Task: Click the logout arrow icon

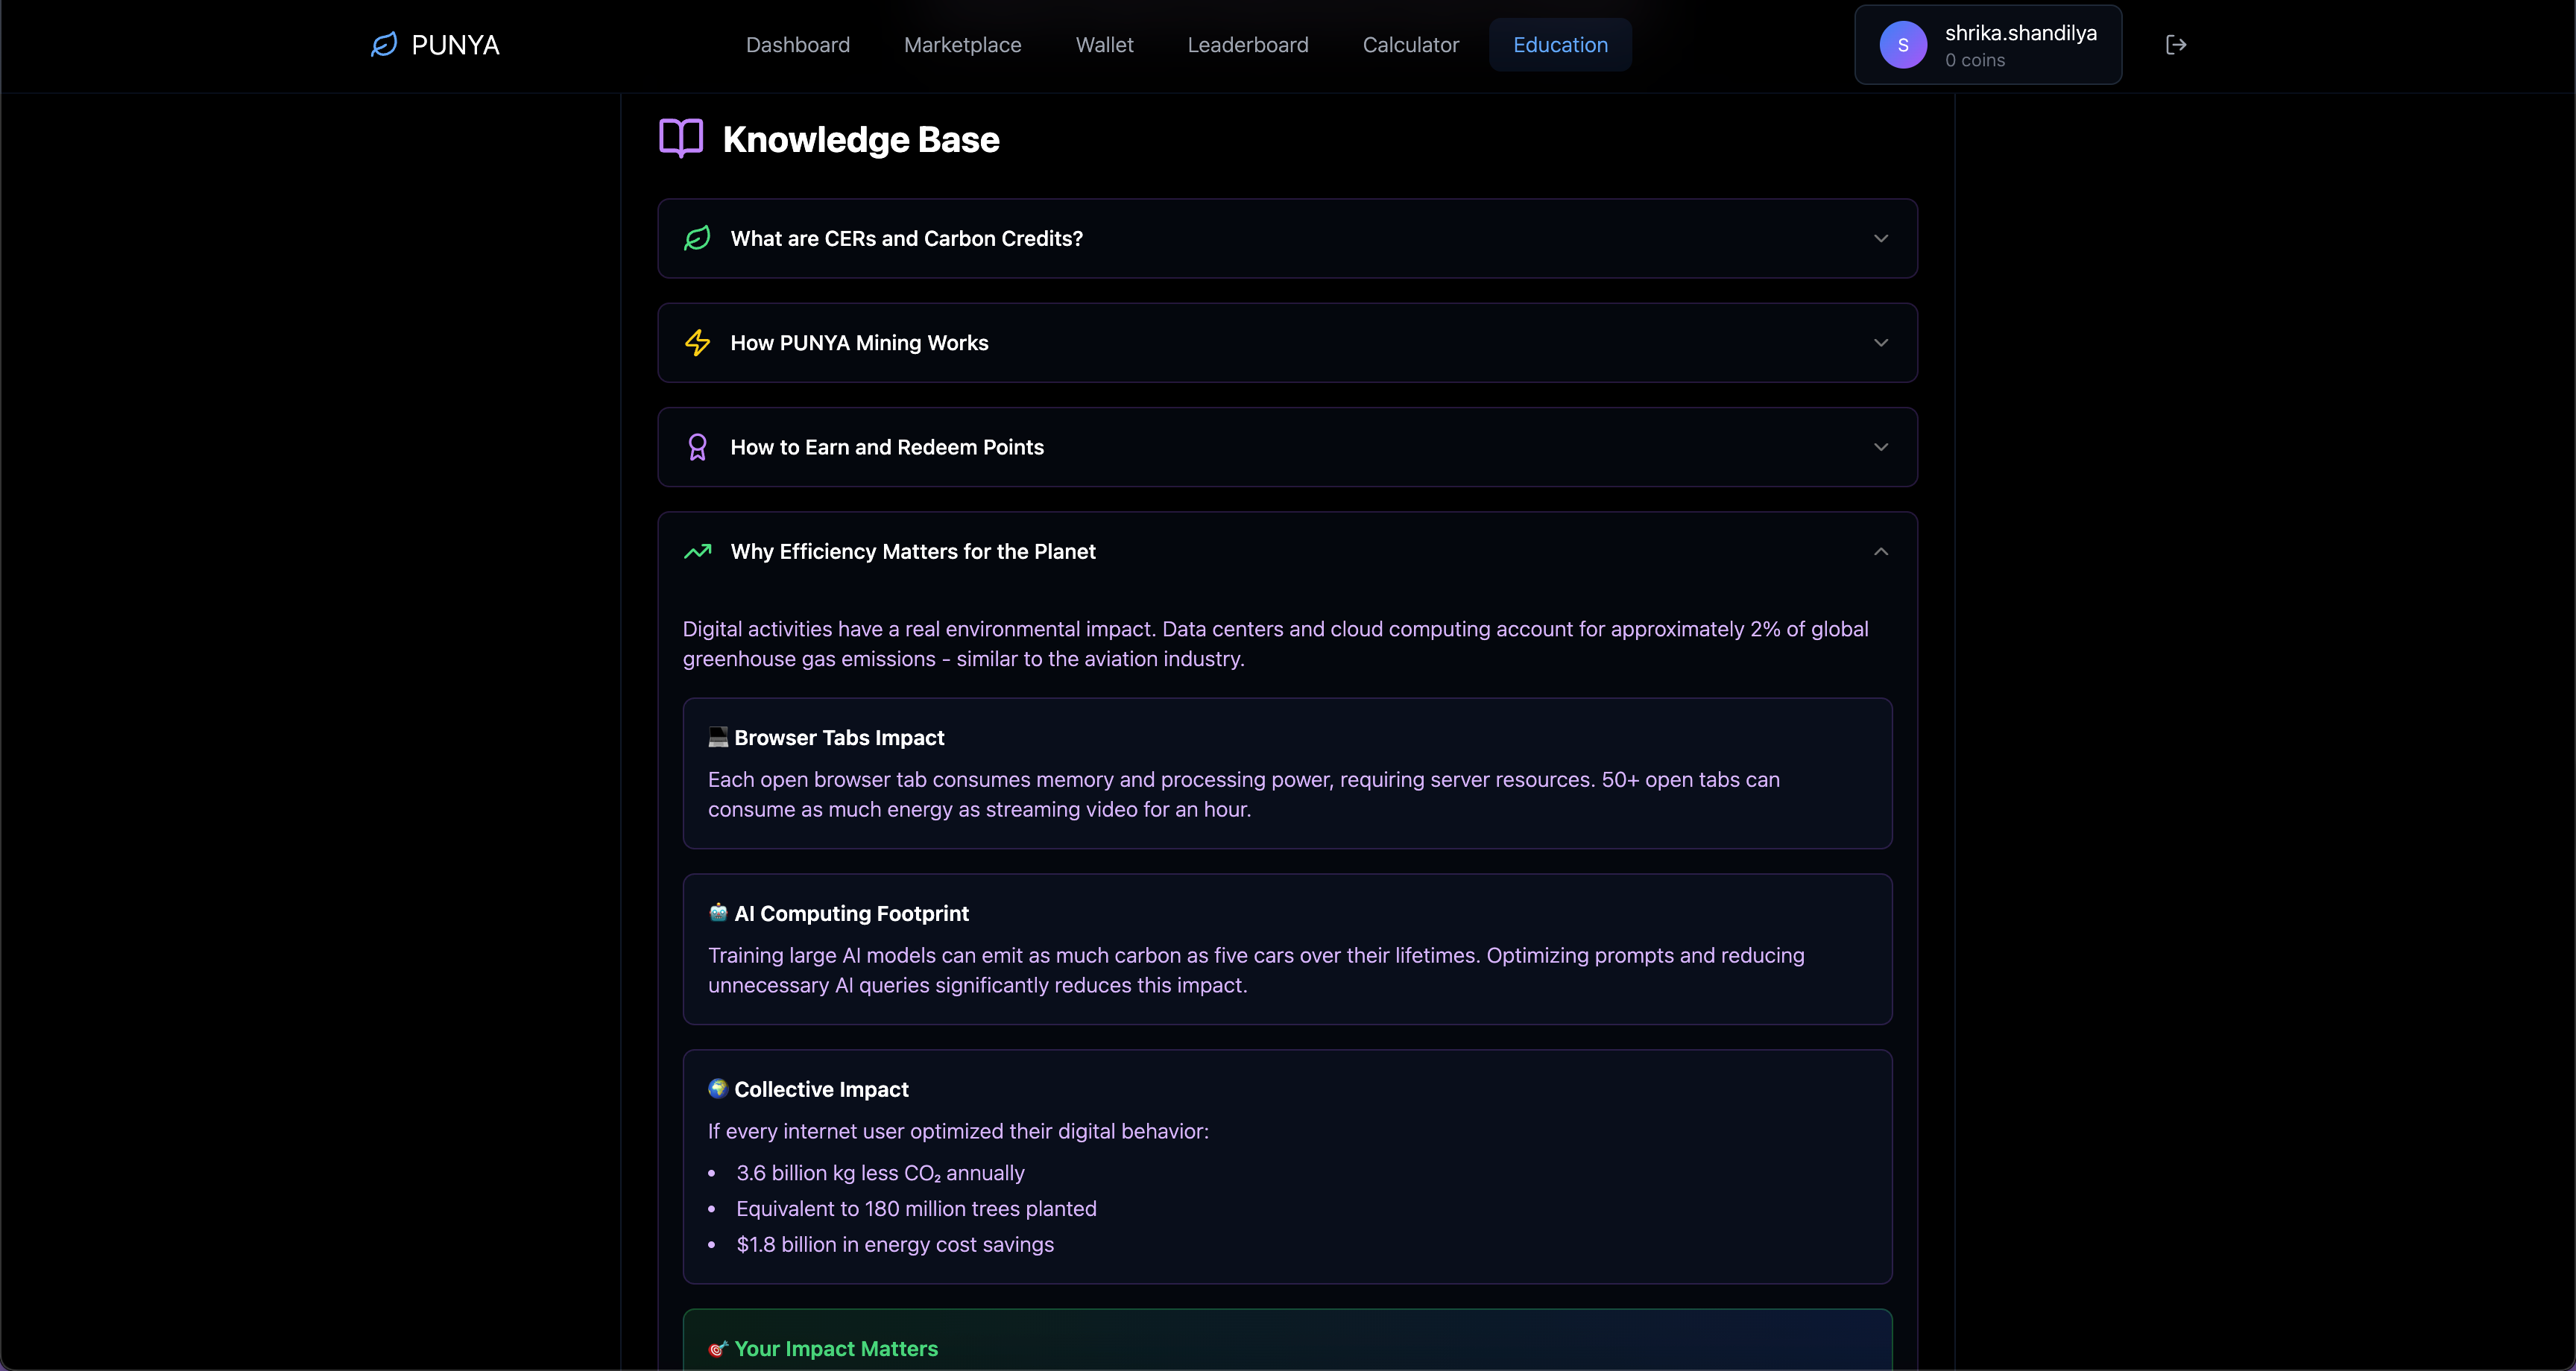Action: 2176,45
